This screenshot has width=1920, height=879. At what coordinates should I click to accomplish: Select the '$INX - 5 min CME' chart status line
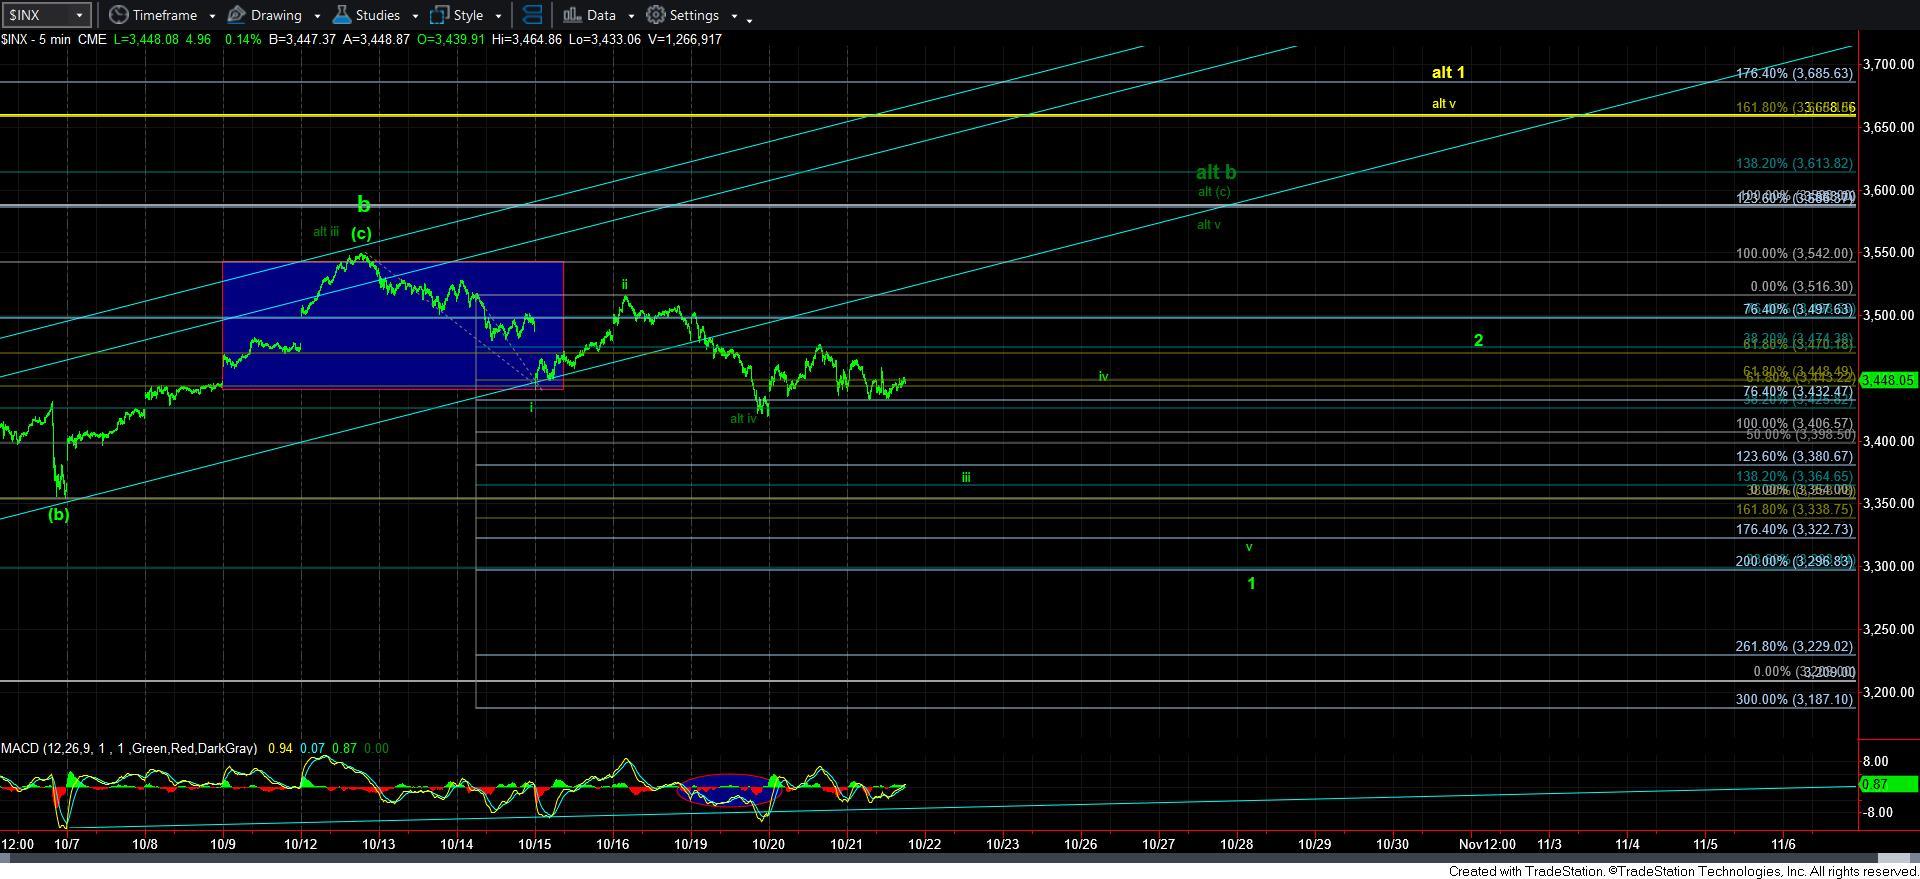(x=361, y=39)
